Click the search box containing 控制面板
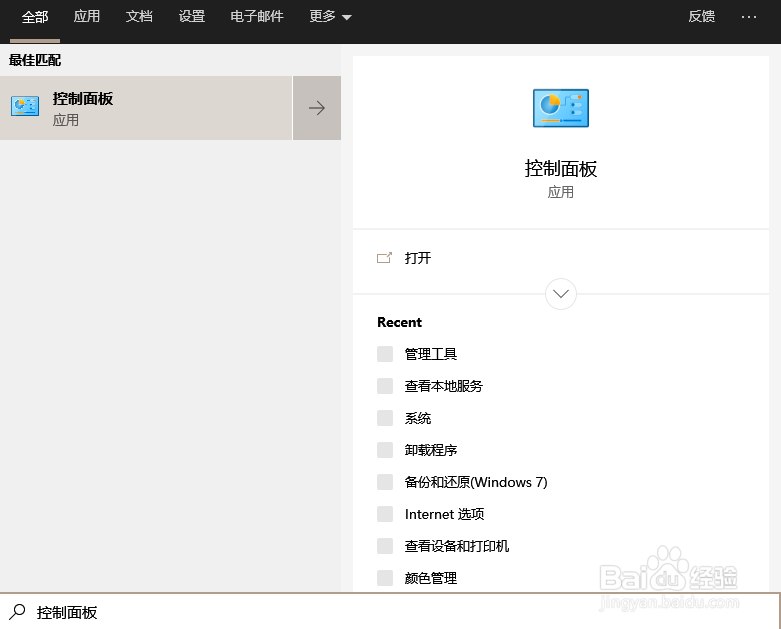 (390, 612)
